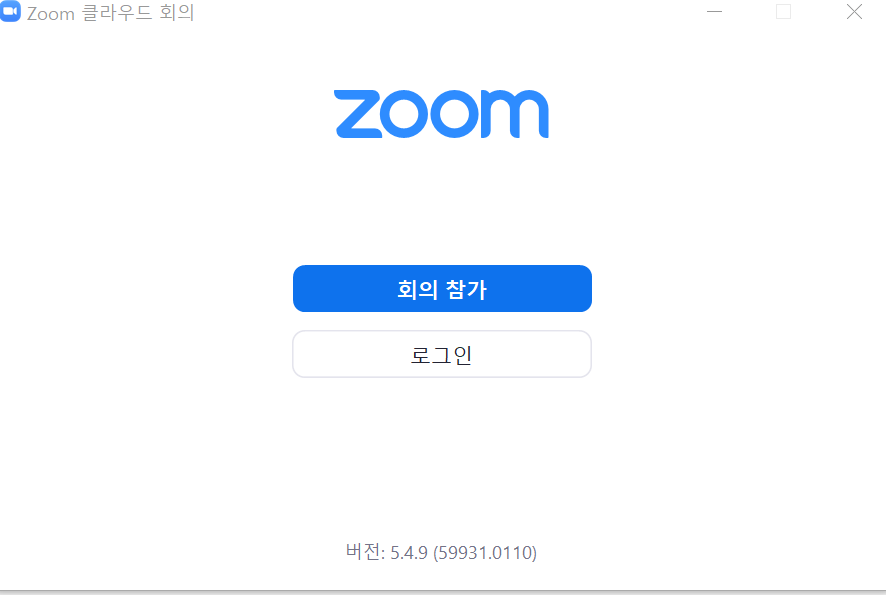Click the word 버전 in the footer
Screen dimensions: 886x595
click(x=364, y=551)
